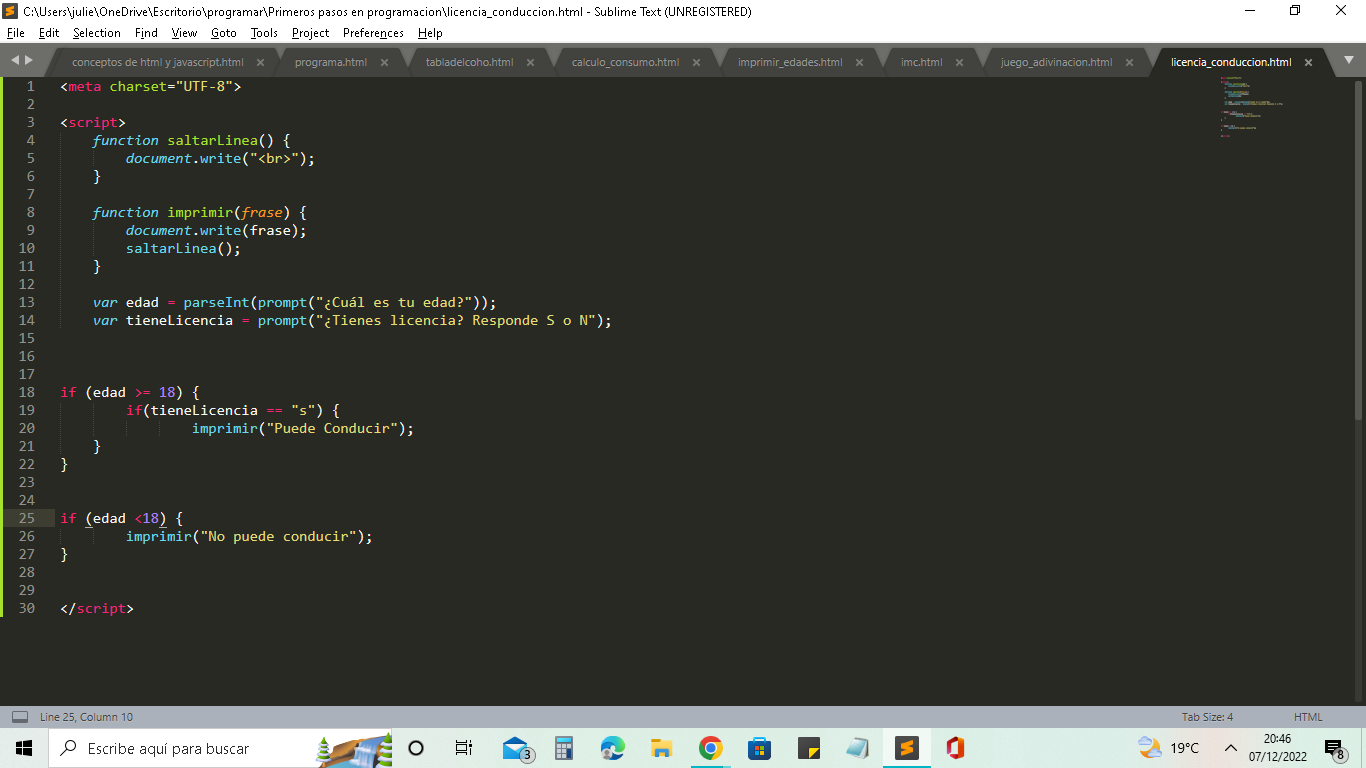Screen dimensions: 1366x768
Task: Click the vertical editor scrollbar
Action: [1359, 248]
